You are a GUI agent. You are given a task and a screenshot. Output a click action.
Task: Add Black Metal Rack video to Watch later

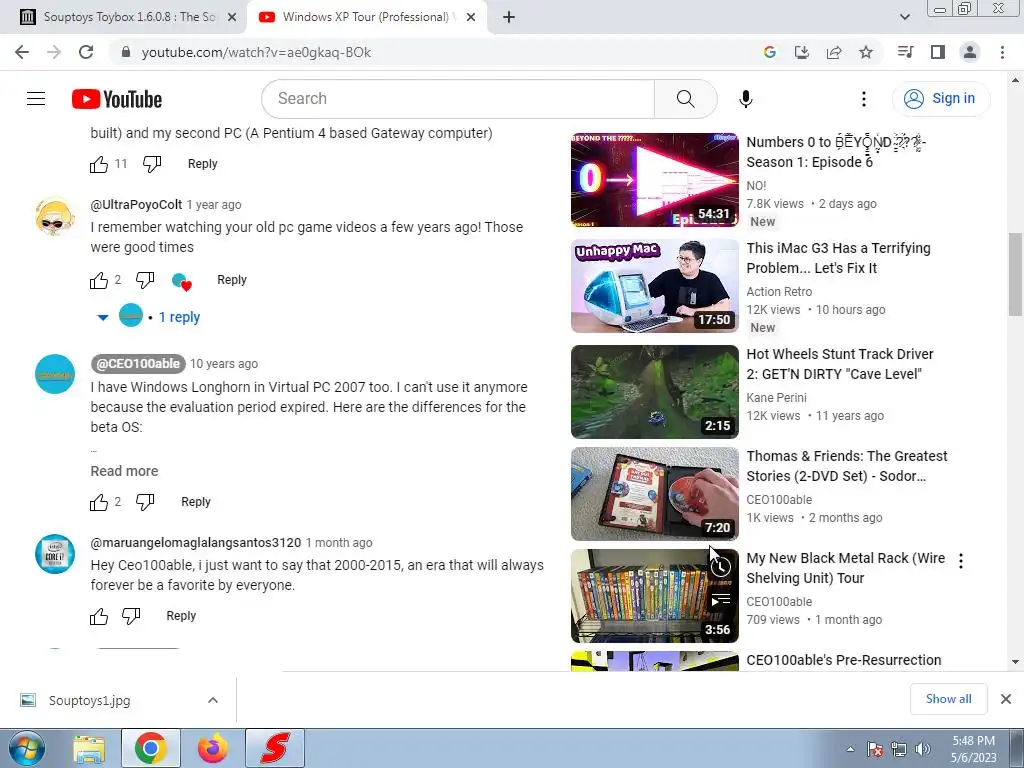click(720, 567)
